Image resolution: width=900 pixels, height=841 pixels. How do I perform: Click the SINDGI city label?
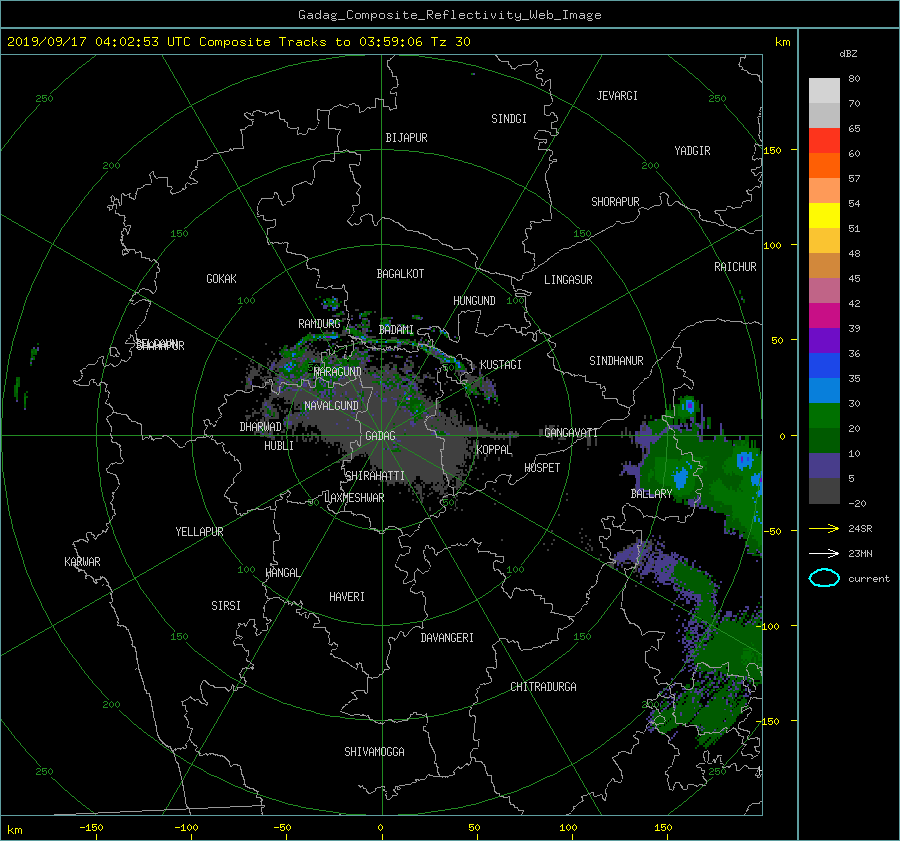pyautogui.click(x=509, y=119)
